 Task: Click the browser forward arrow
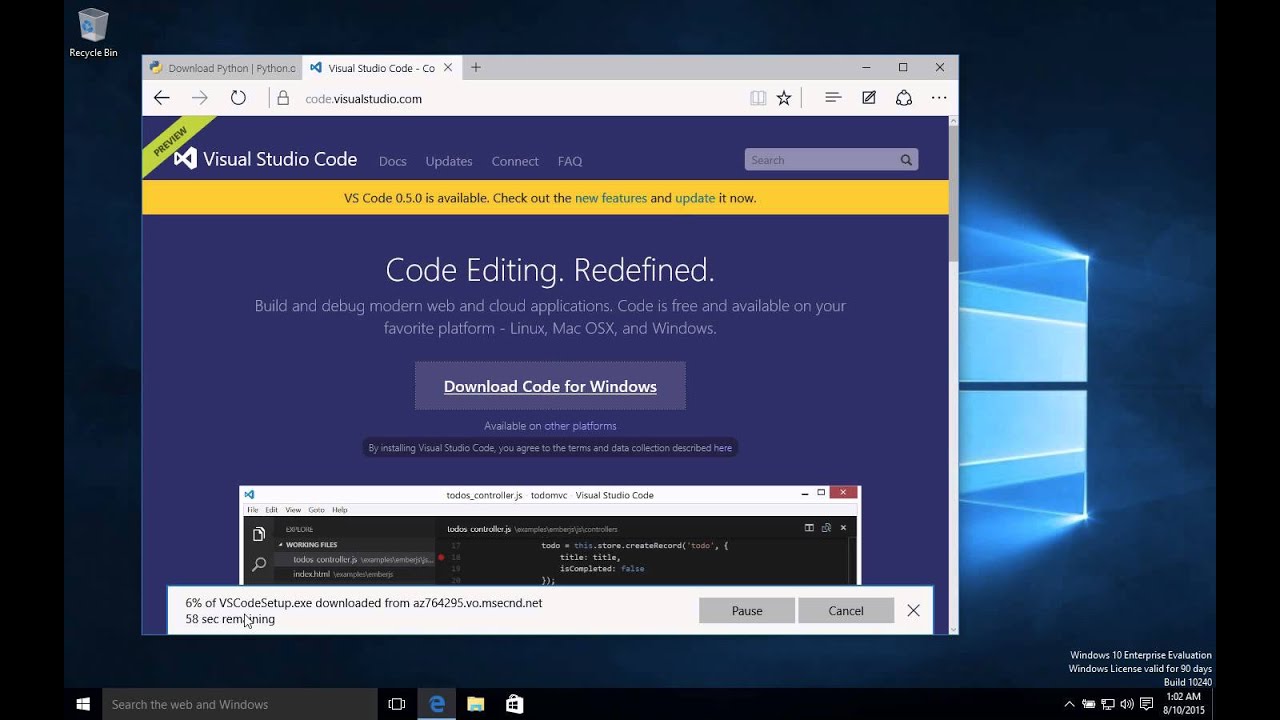pos(200,98)
